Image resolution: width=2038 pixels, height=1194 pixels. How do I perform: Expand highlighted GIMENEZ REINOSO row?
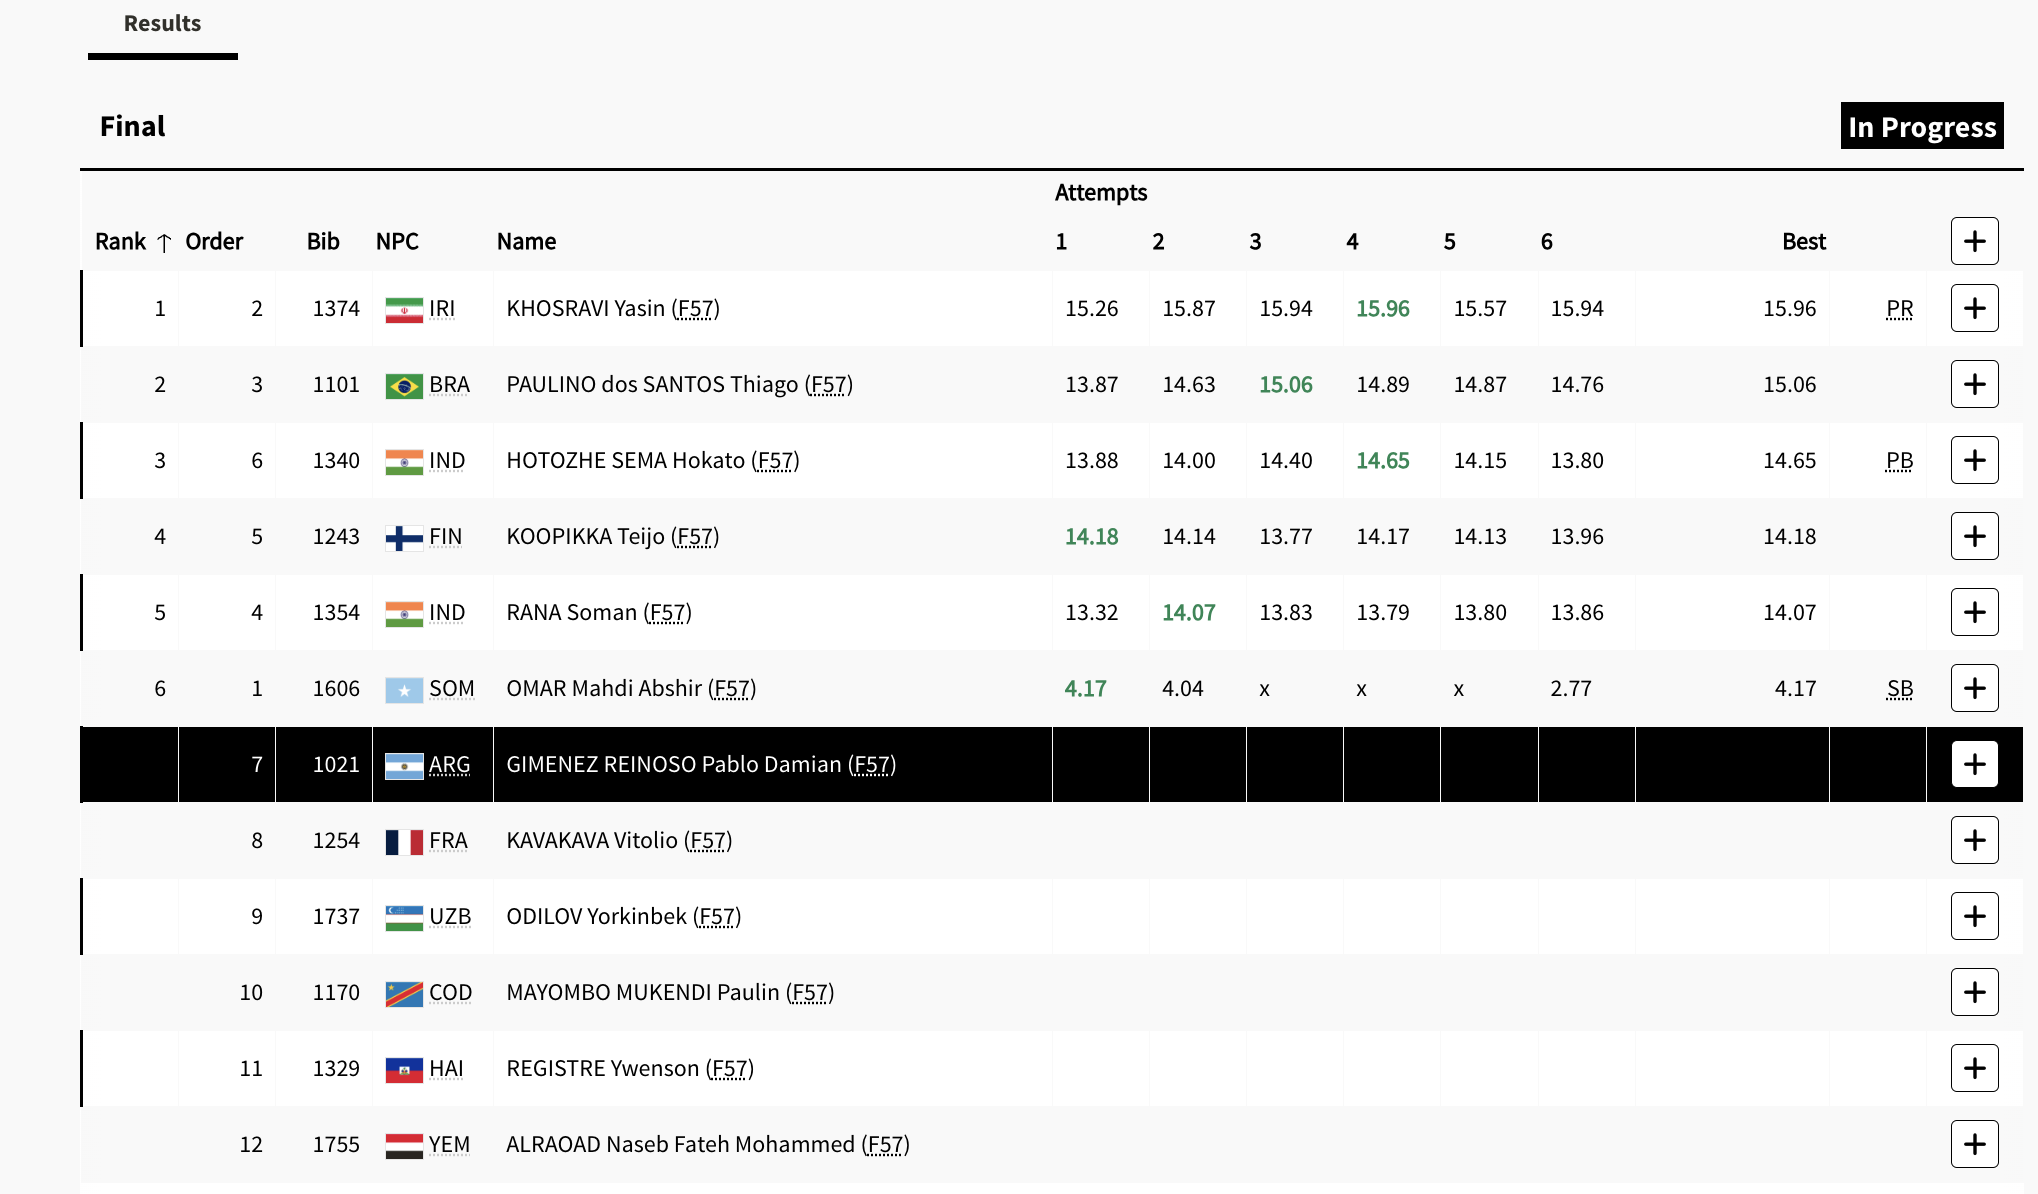(x=1974, y=764)
